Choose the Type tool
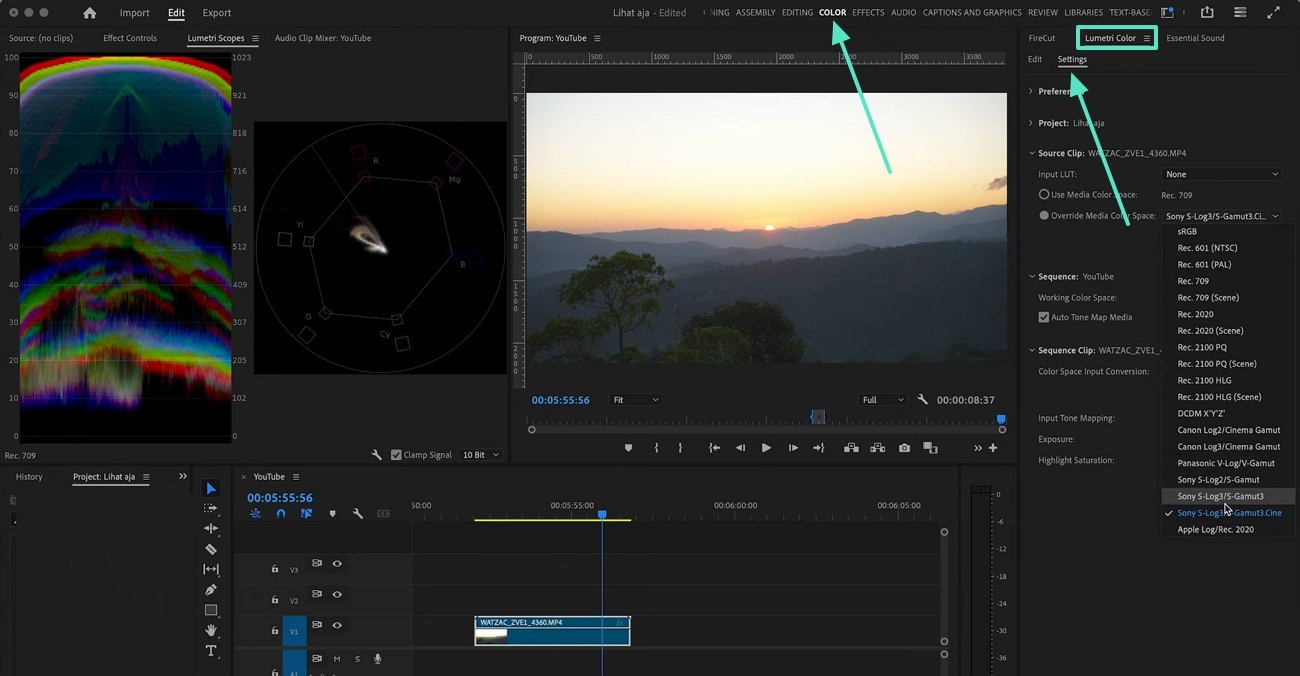 click(x=211, y=651)
